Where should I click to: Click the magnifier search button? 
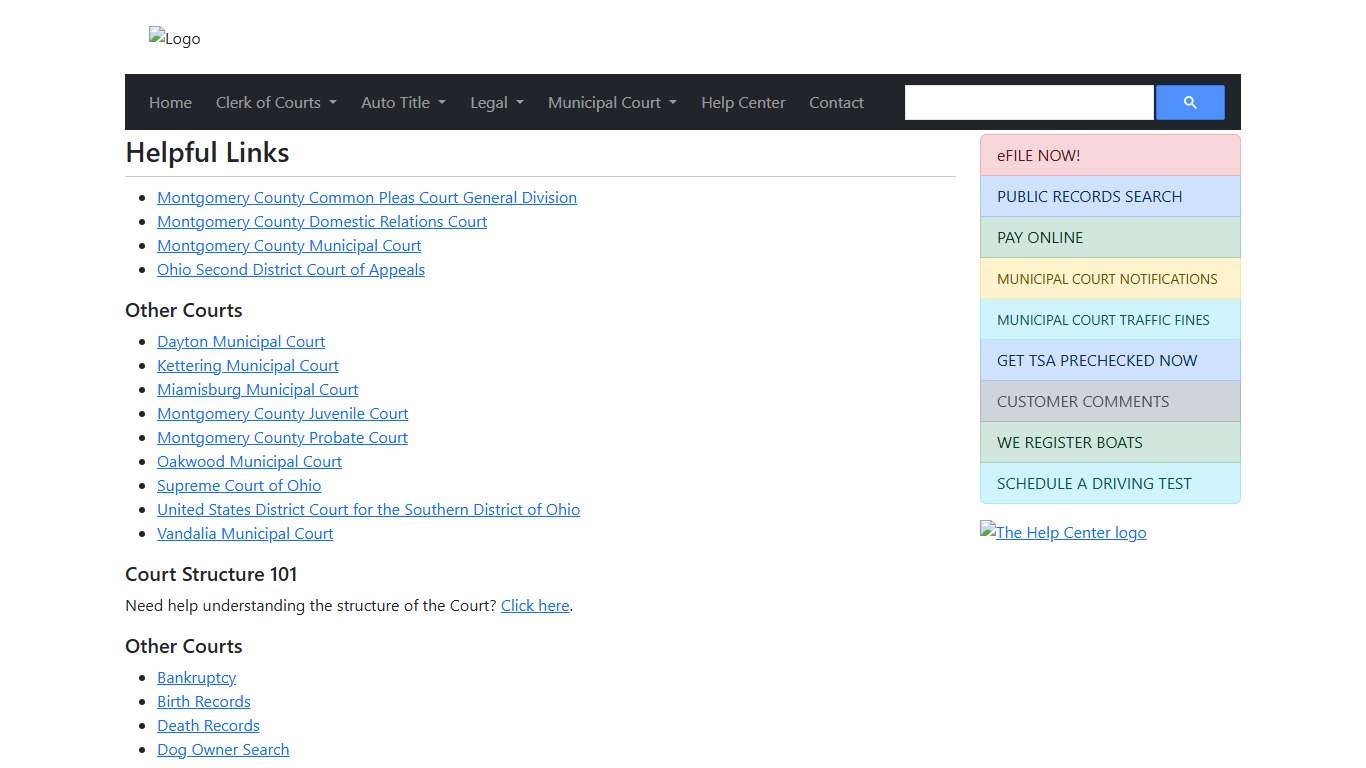click(1189, 102)
